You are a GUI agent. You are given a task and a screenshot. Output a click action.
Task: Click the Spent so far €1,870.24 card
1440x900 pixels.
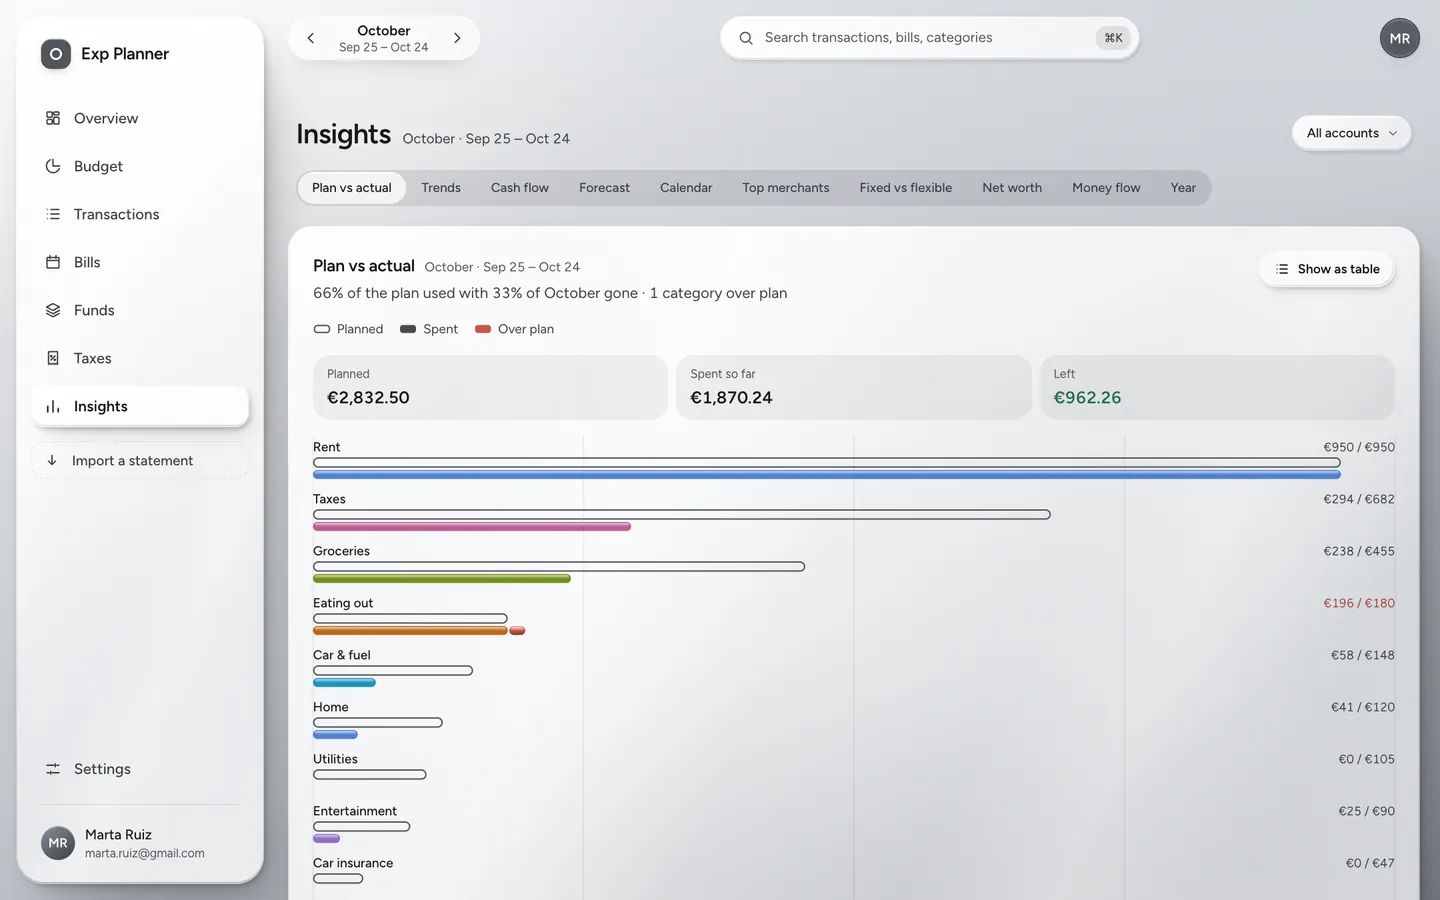click(x=853, y=387)
